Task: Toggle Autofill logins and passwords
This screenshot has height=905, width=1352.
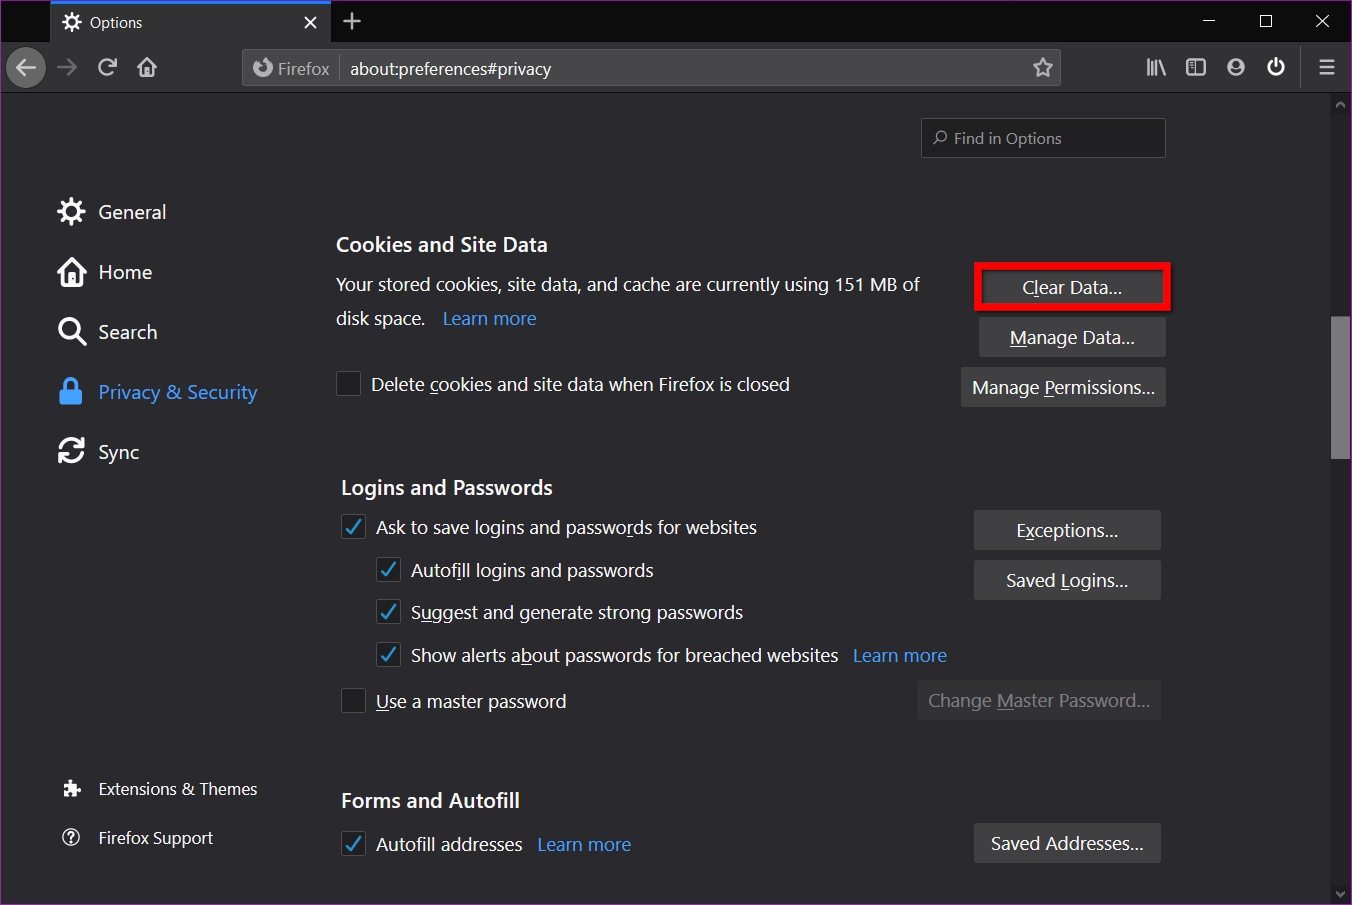Action: click(x=389, y=570)
